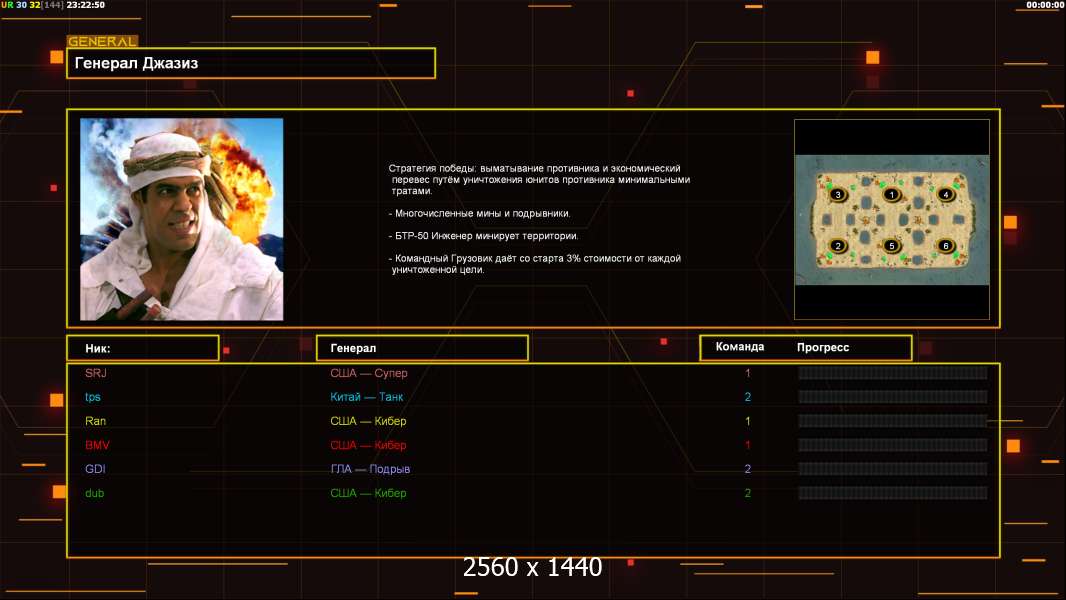Screen dimensions: 1066x600
Task: Click team number 1 in SRJ's row
Action: click(747, 373)
